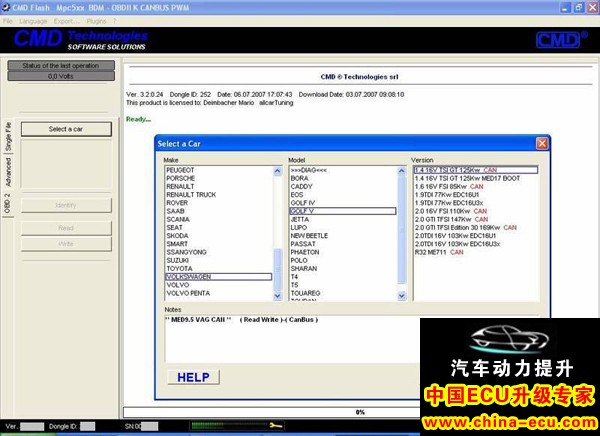Viewport: 600px width, 436px height.
Task: Open the Plugins menu
Action: [x=96, y=21]
